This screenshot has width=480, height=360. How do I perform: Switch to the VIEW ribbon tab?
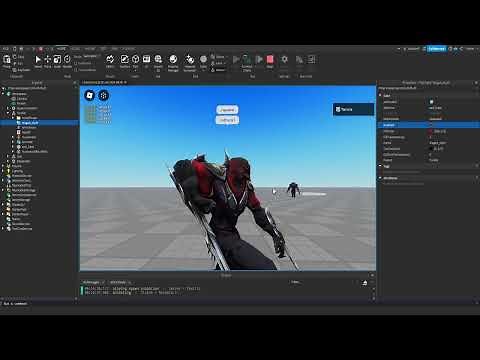point(115,49)
